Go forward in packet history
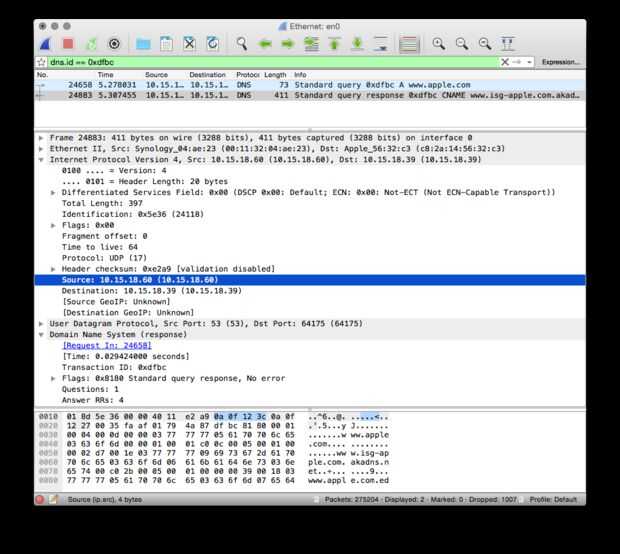The height and width of the screenshot is (554, 620). tap(288, 44)
